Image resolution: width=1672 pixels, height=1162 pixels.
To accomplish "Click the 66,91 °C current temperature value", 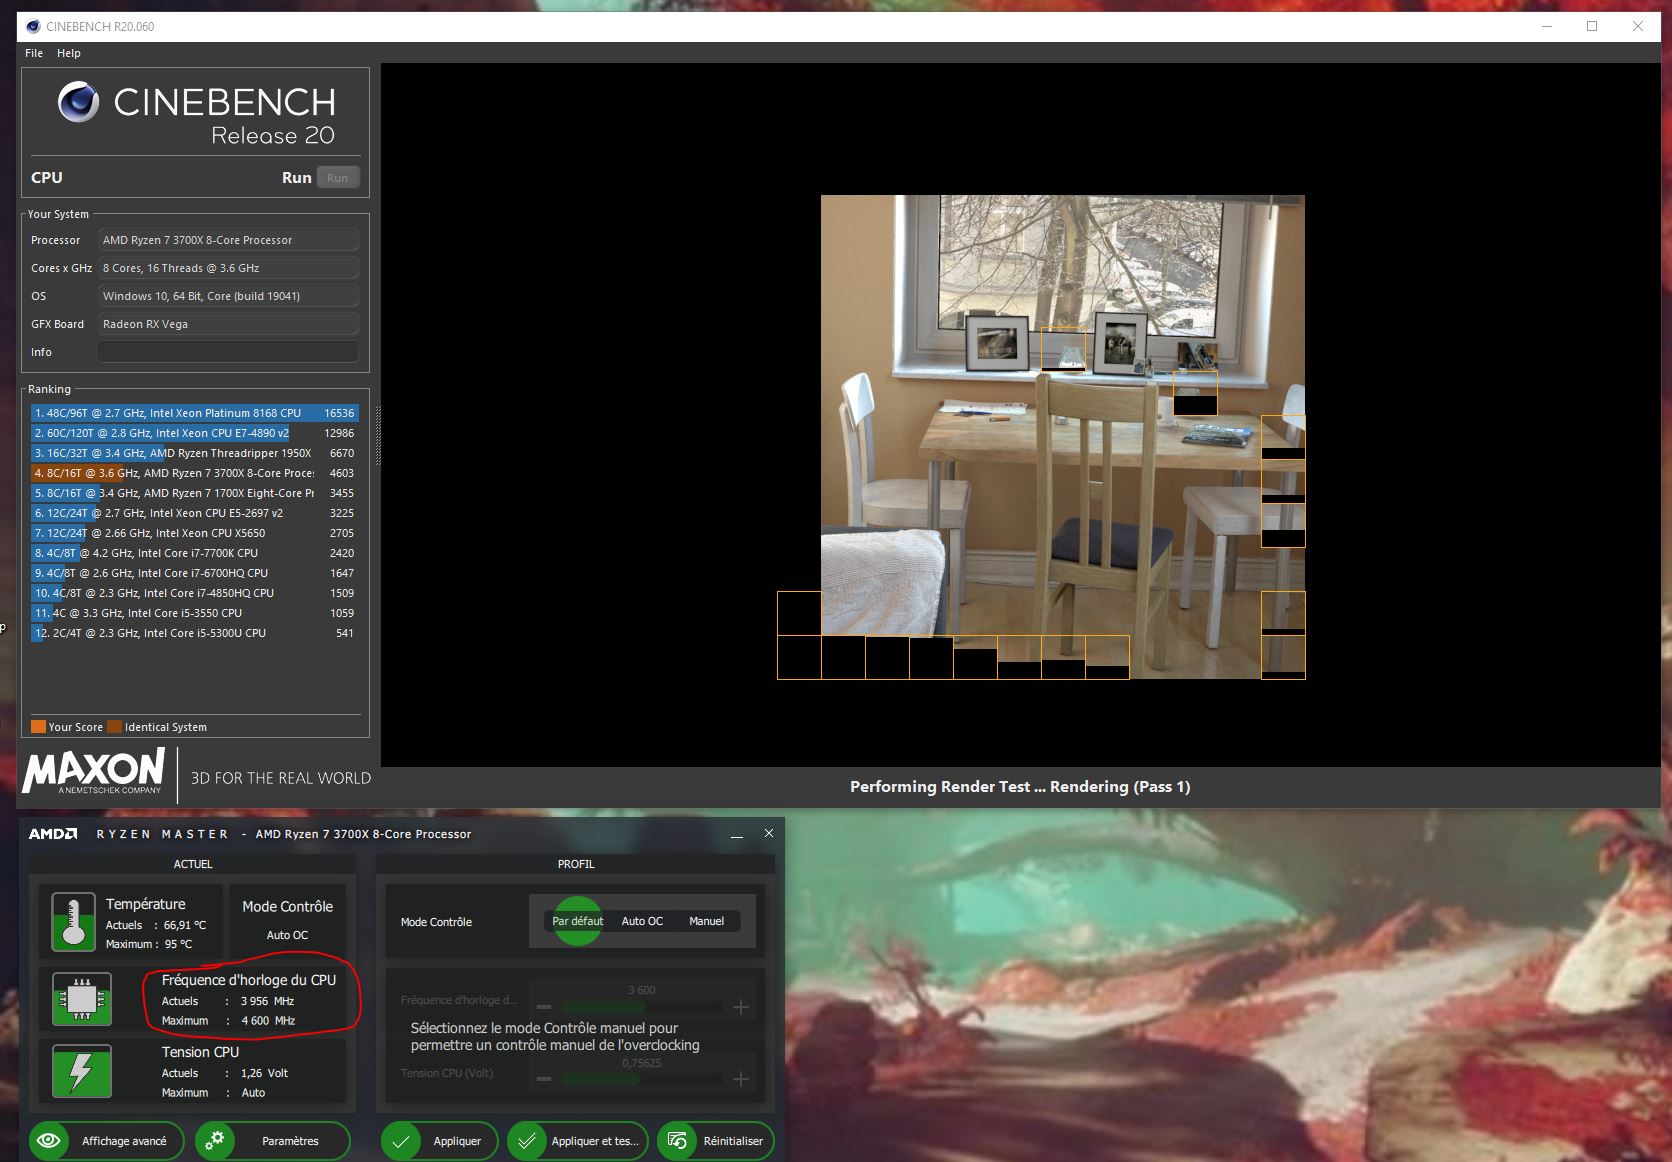I will tap(185, 925).
